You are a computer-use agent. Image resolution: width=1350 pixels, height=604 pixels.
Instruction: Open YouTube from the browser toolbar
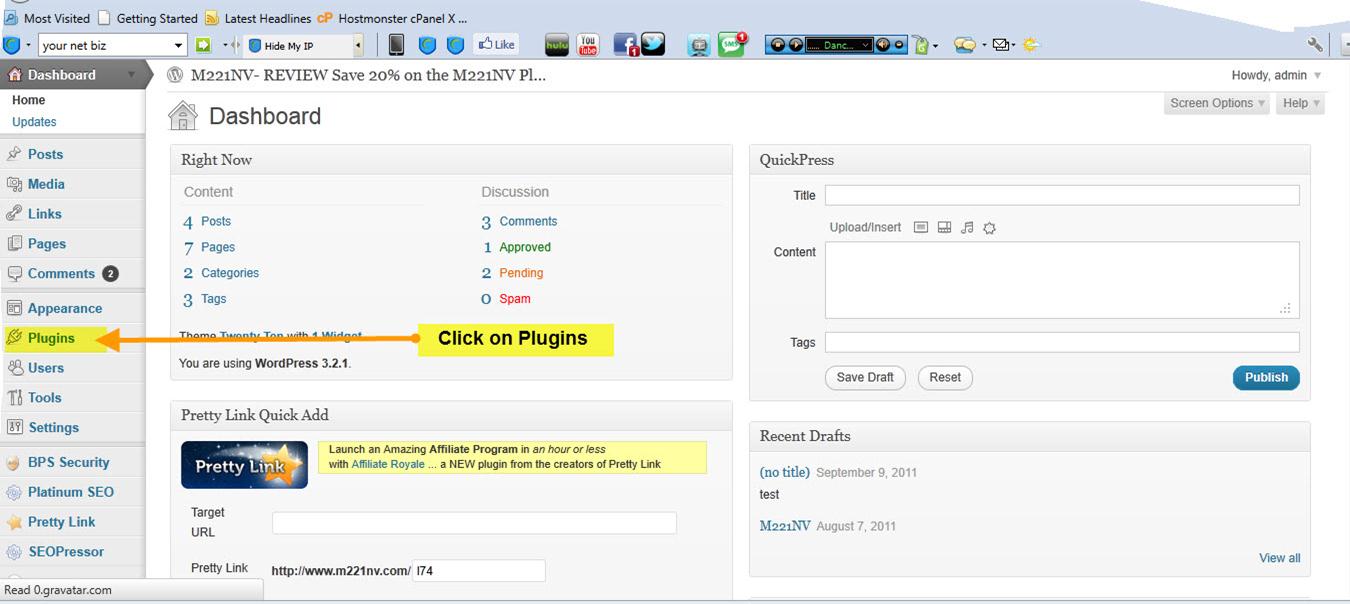pyautogui.click(x=588, y=45)
